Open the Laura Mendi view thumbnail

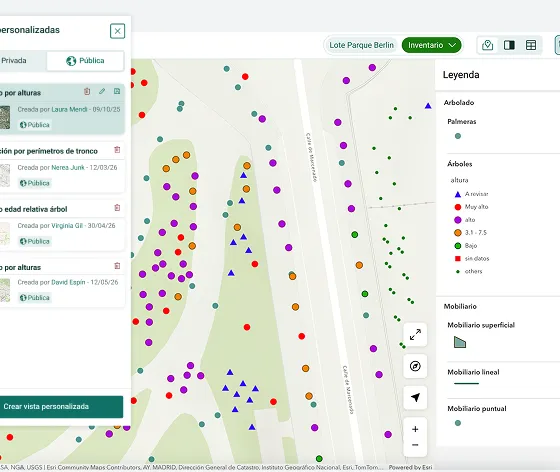[x=5, y=117]
